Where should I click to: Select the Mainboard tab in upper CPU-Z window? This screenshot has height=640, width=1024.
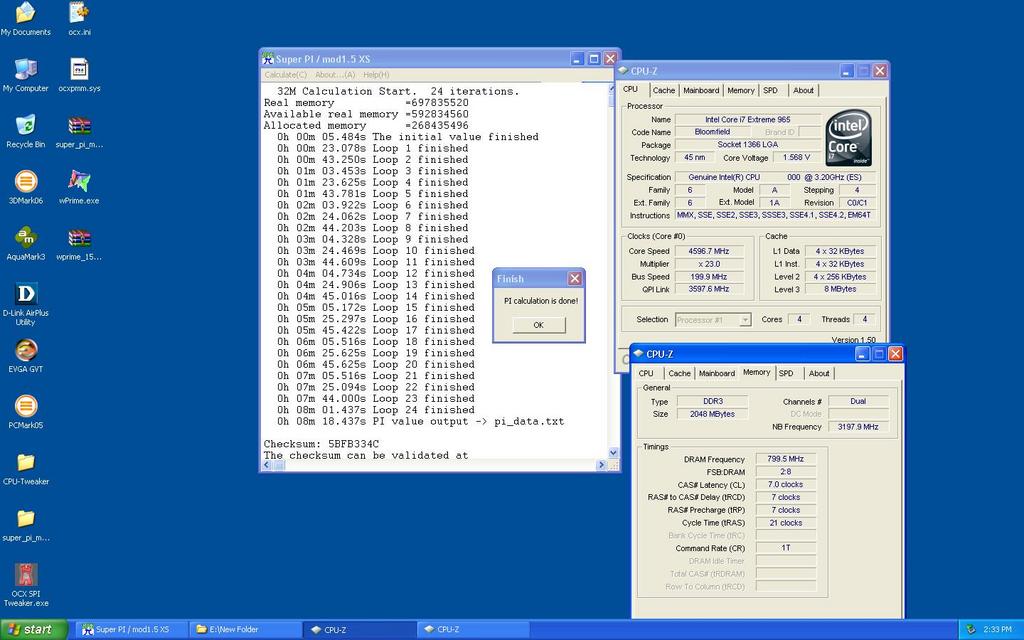701,91
